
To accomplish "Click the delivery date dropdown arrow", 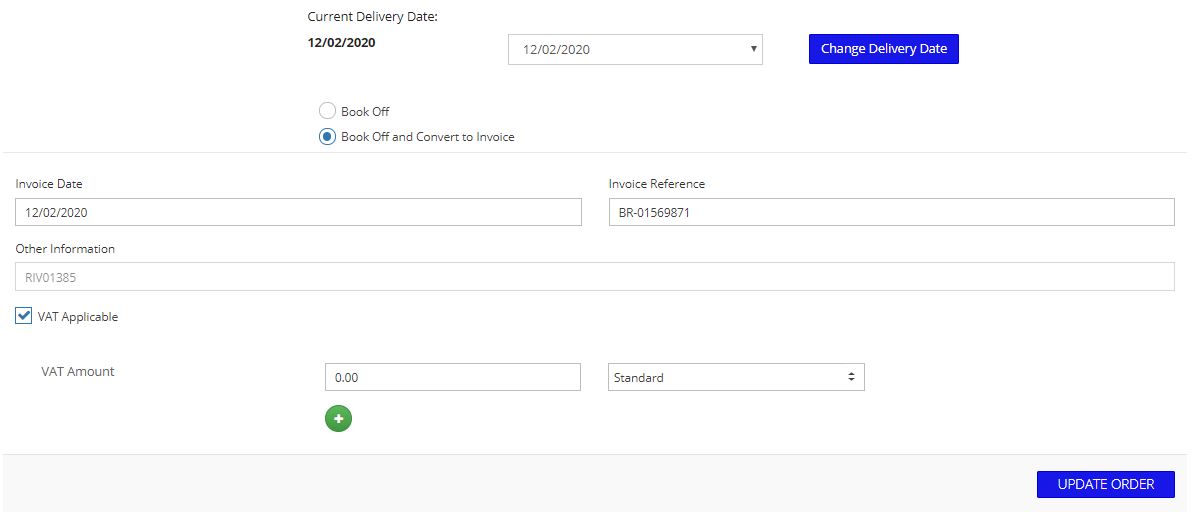I will pyautogui.click(x=753, y=49).
